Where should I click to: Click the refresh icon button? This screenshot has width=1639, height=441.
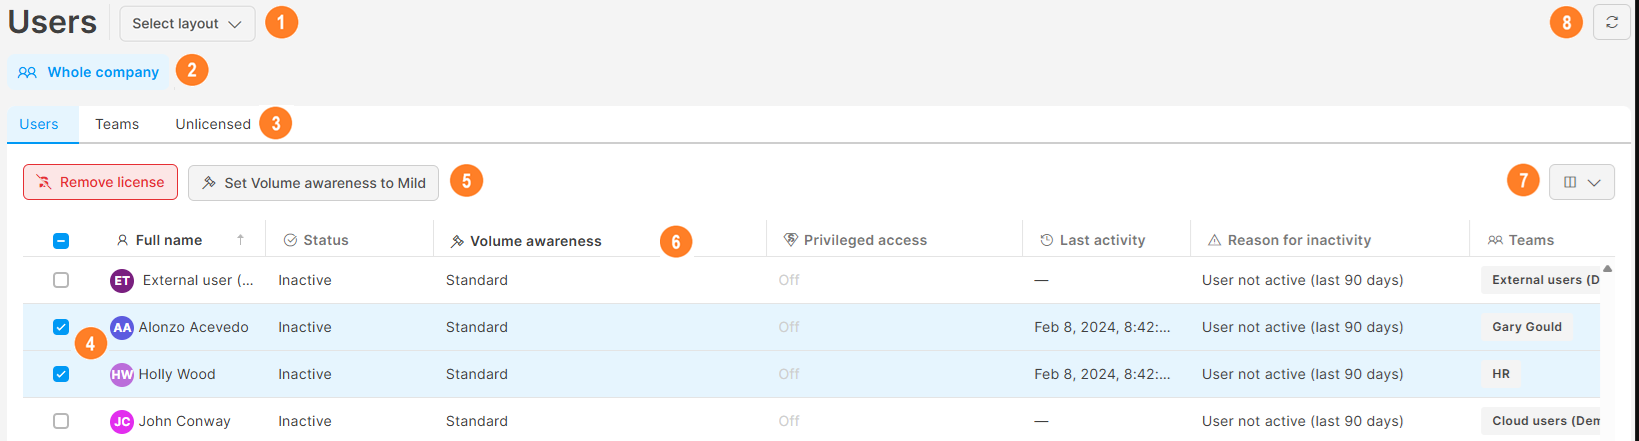tap(1612, 22)
